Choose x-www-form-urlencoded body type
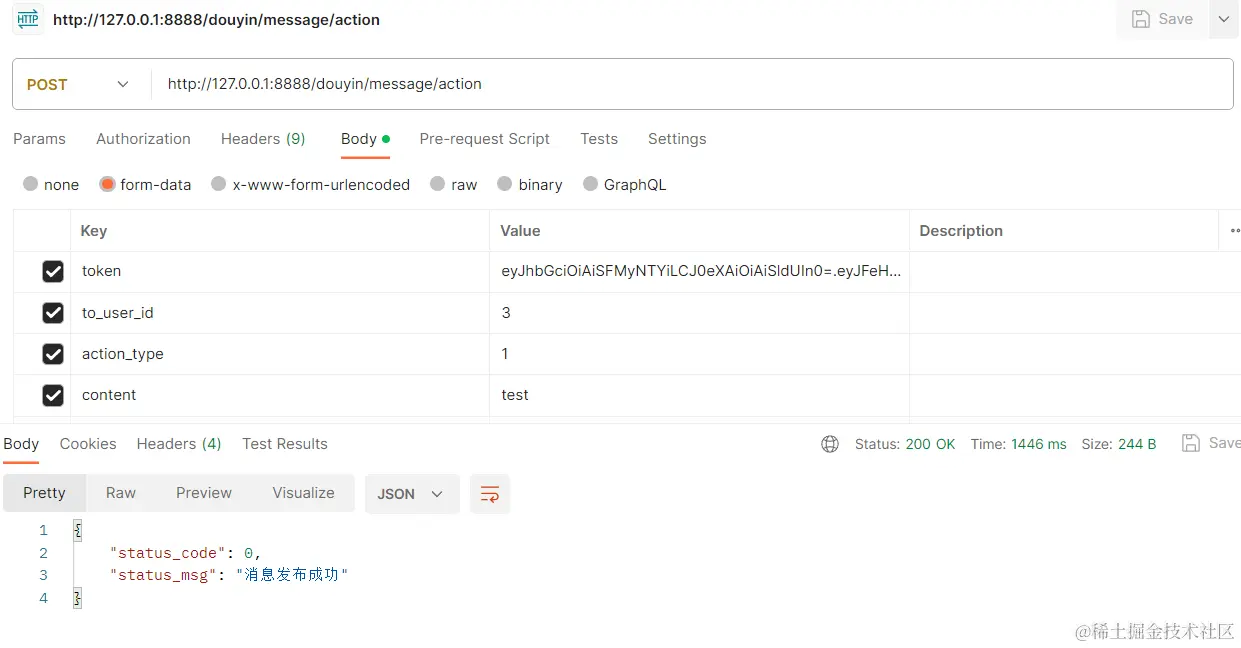 (310, 184)
